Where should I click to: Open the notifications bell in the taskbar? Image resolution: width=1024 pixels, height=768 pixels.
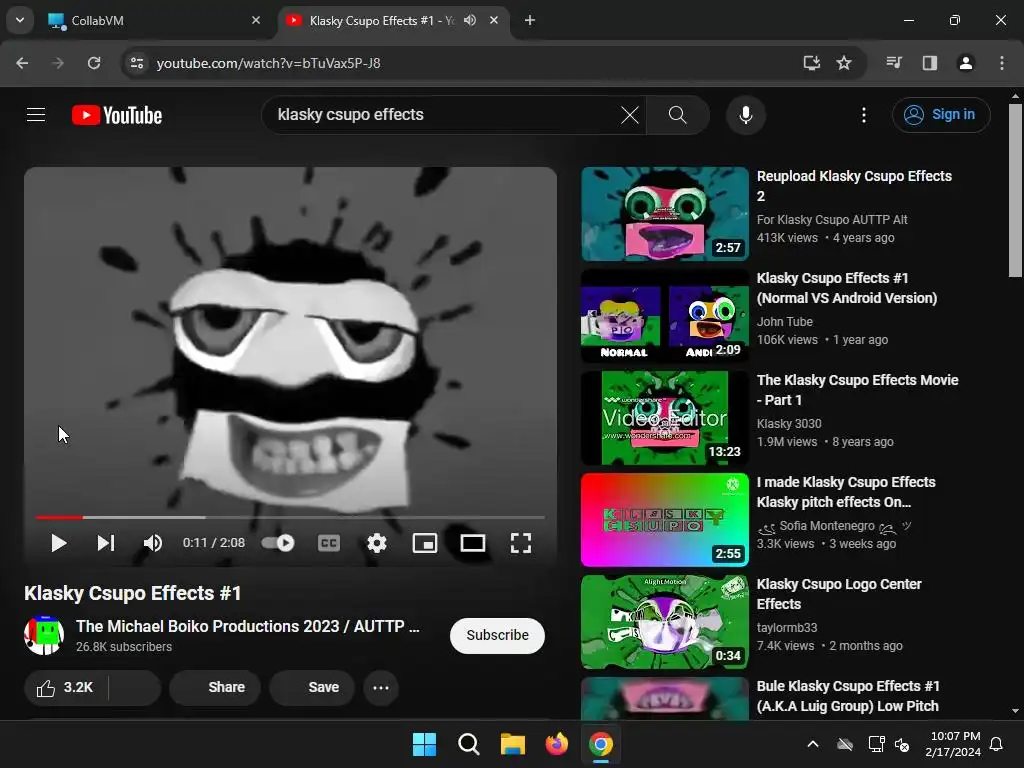point(997,744)
